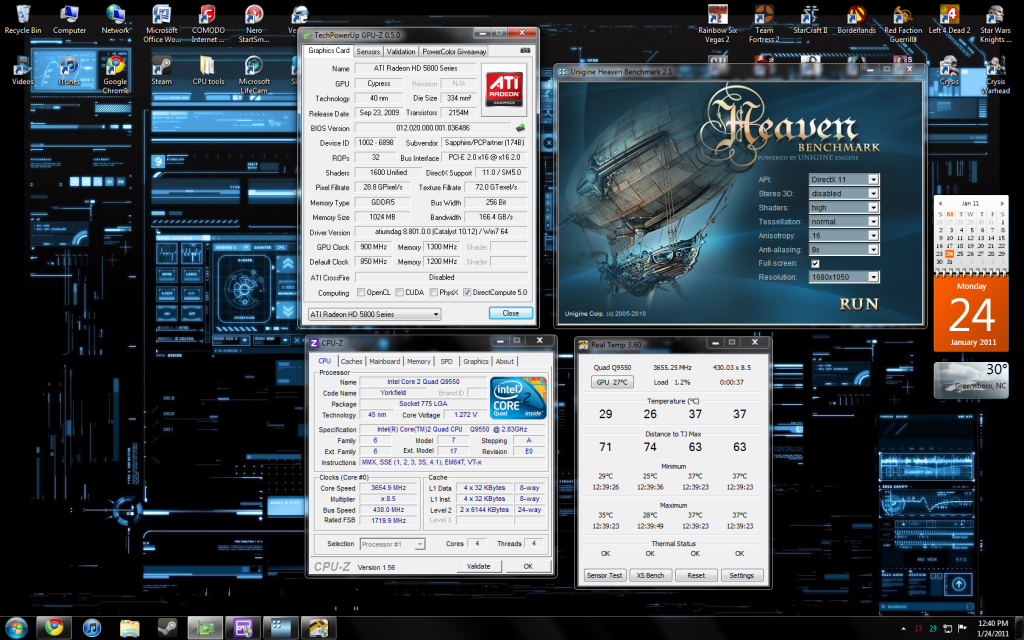Open the PowerColor Giveaway tab
The image size is (1024, 640).
(454, 52)
